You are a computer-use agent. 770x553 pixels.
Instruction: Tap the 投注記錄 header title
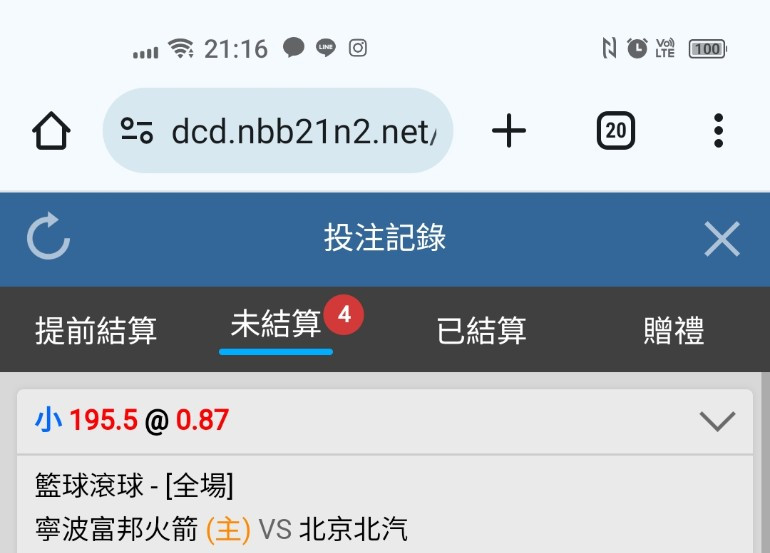pos(385,238)
